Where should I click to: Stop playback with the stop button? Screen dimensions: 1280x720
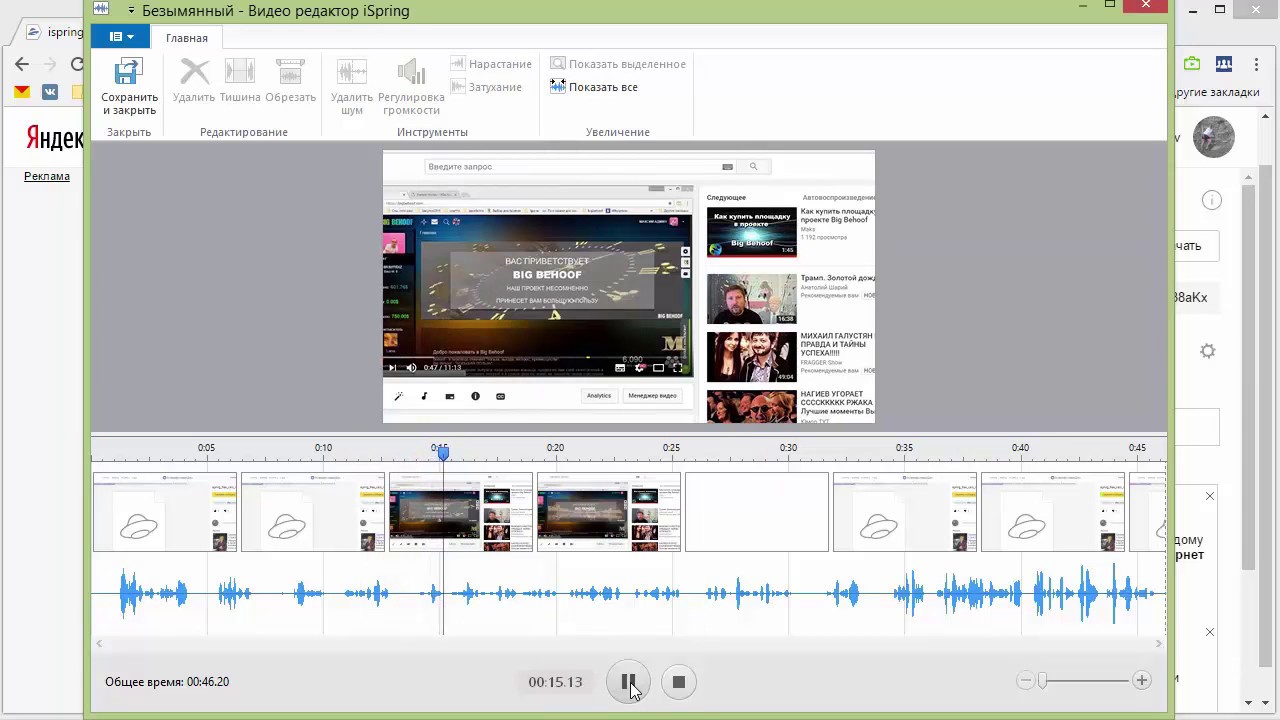678,682
